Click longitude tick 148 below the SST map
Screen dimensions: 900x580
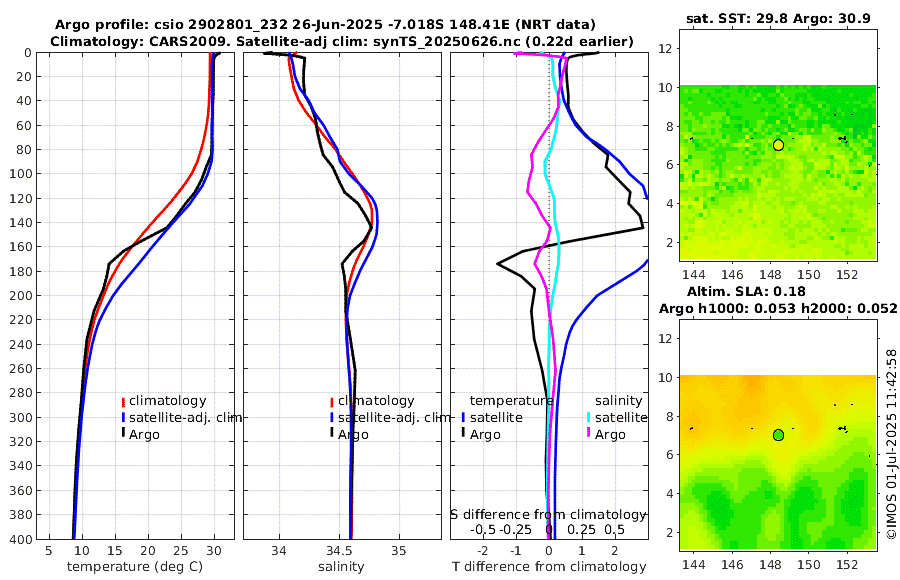[770, 274]
